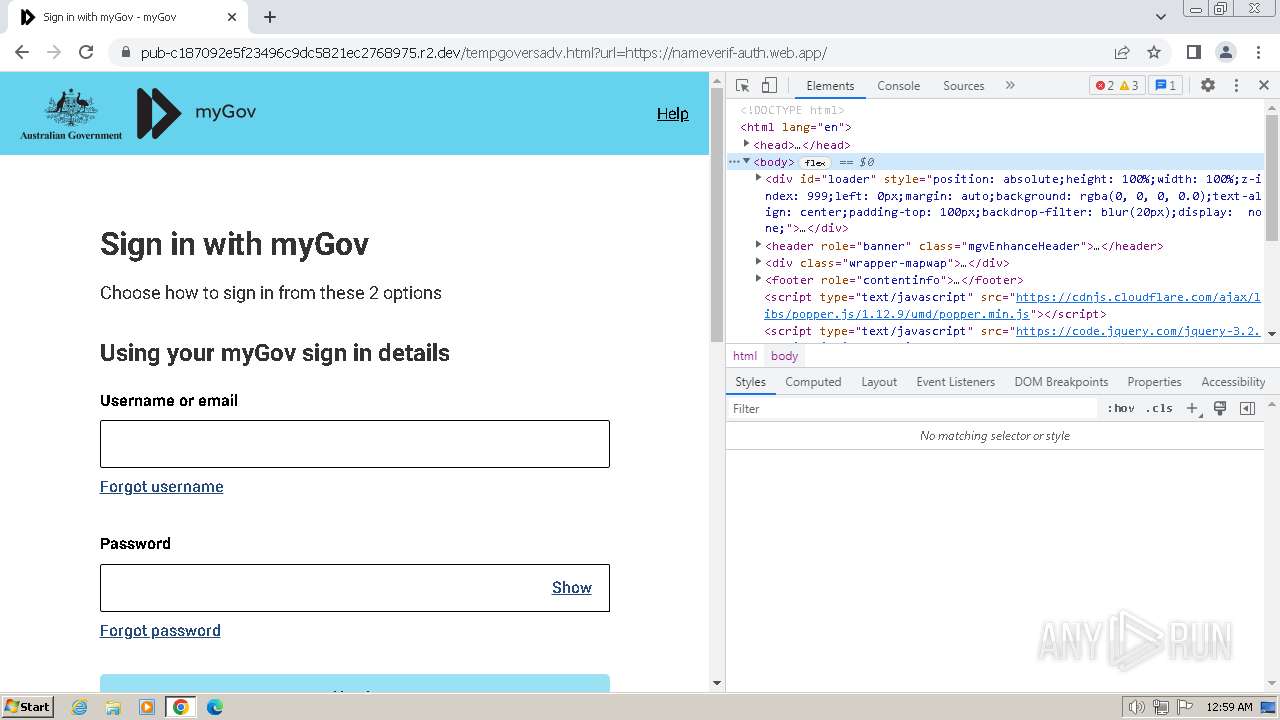This screenshot has height=720, width=1280.
Task: Open the popper.min.js script URL
Action: point(1013,305)
